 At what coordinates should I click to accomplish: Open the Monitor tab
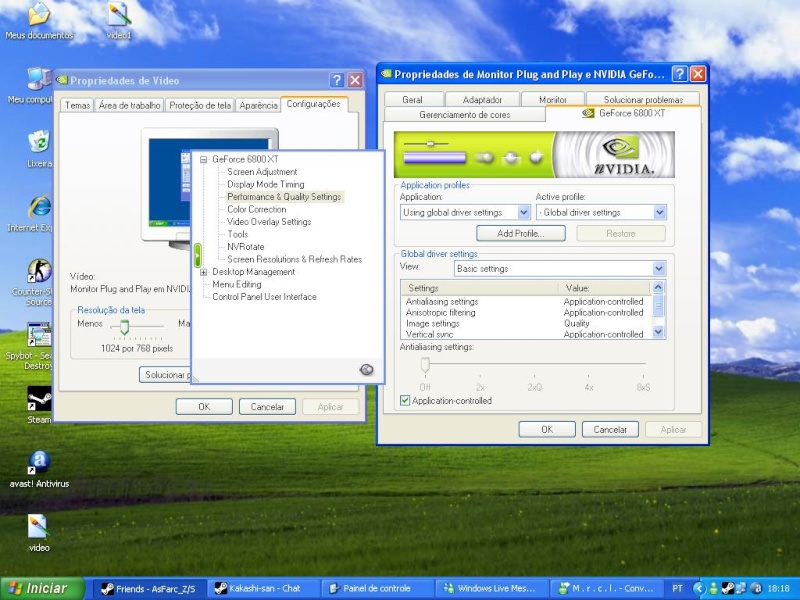click(x=553, y=99)
